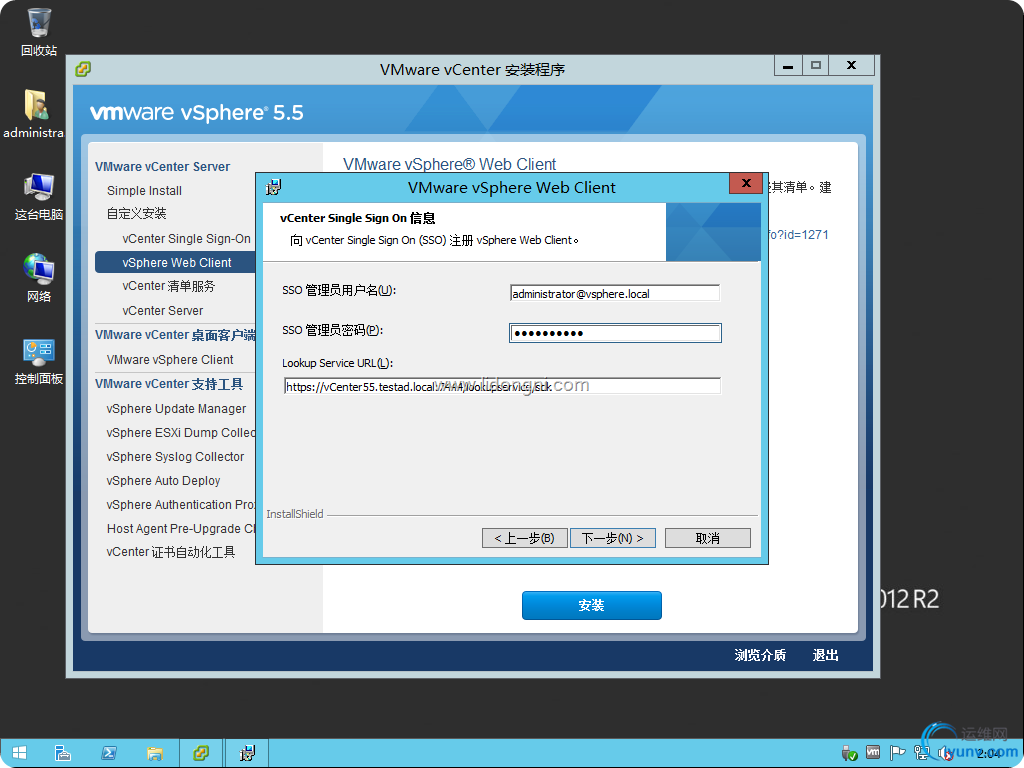Select vCenter Server in sidebar list

point(163,311)
